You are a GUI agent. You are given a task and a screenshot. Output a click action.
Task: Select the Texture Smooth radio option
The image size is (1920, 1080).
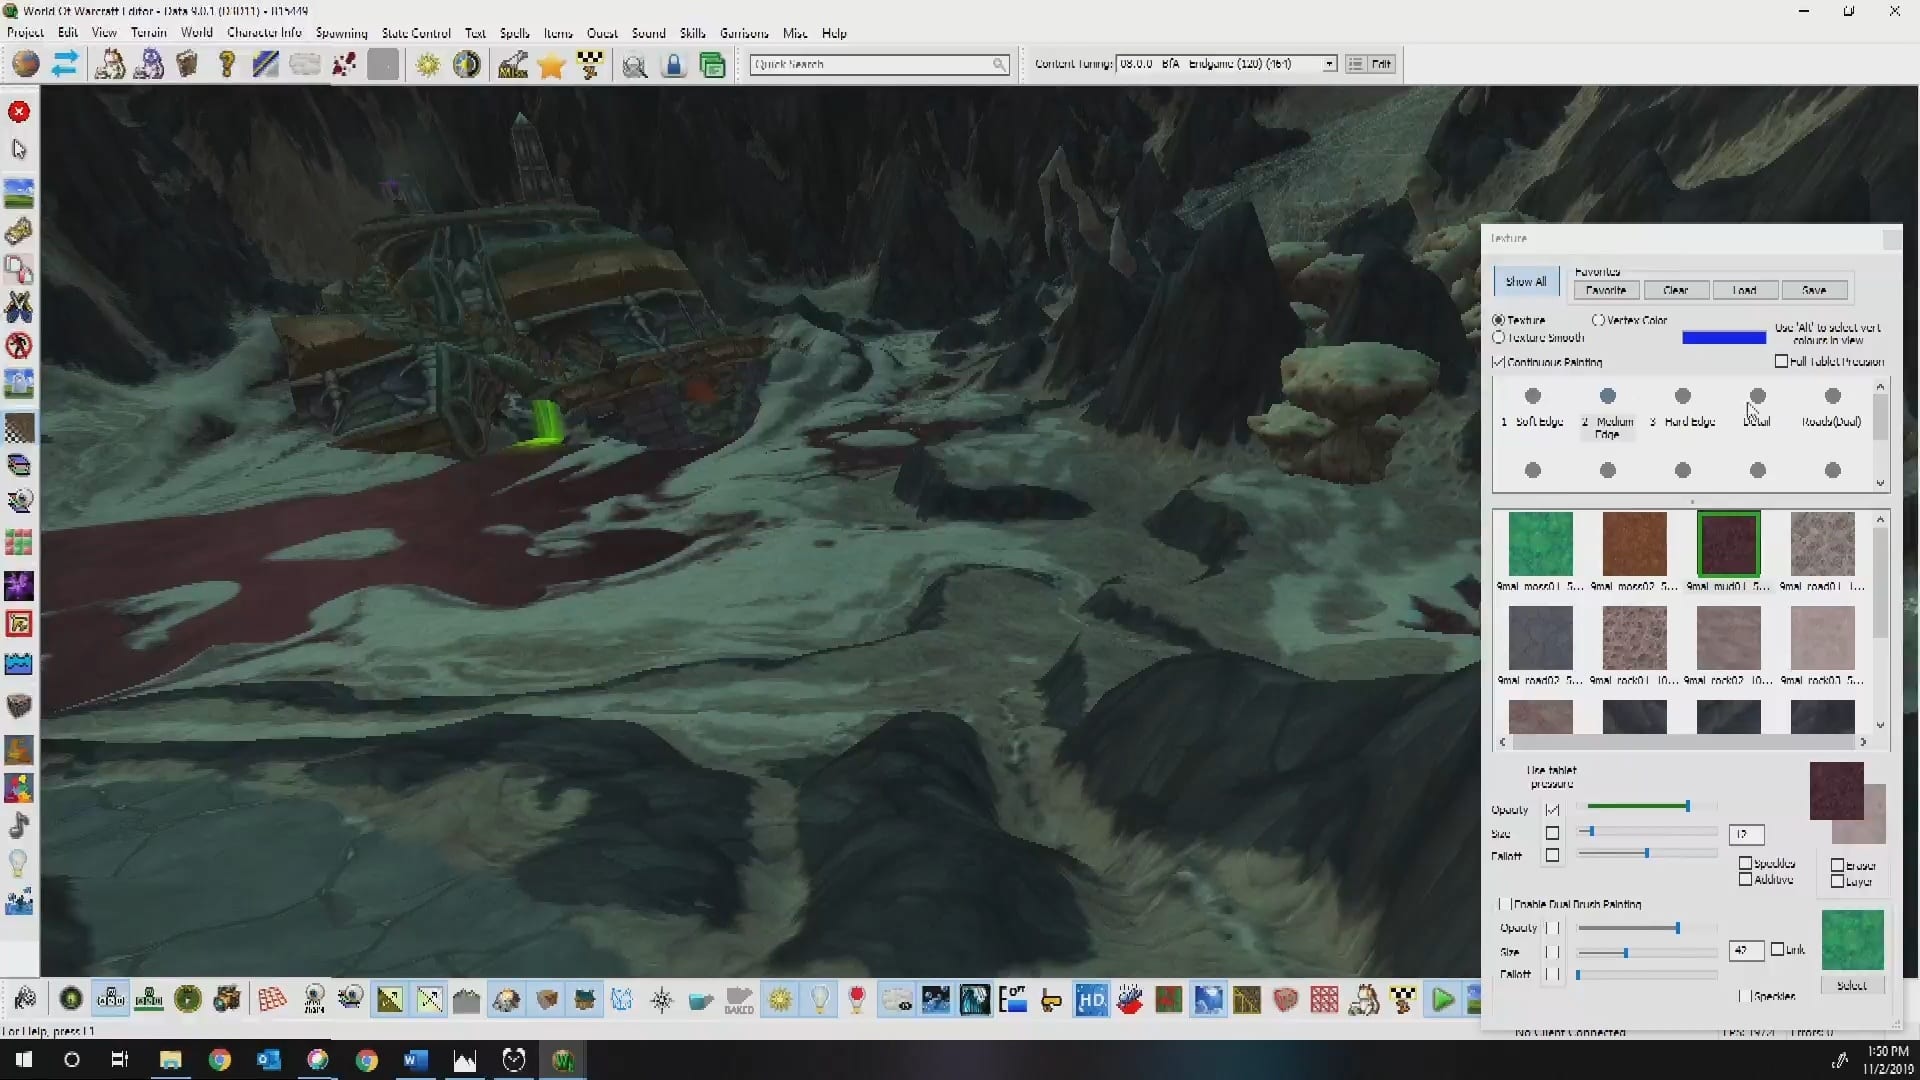pyautogui.click(x=1498, y=338)
